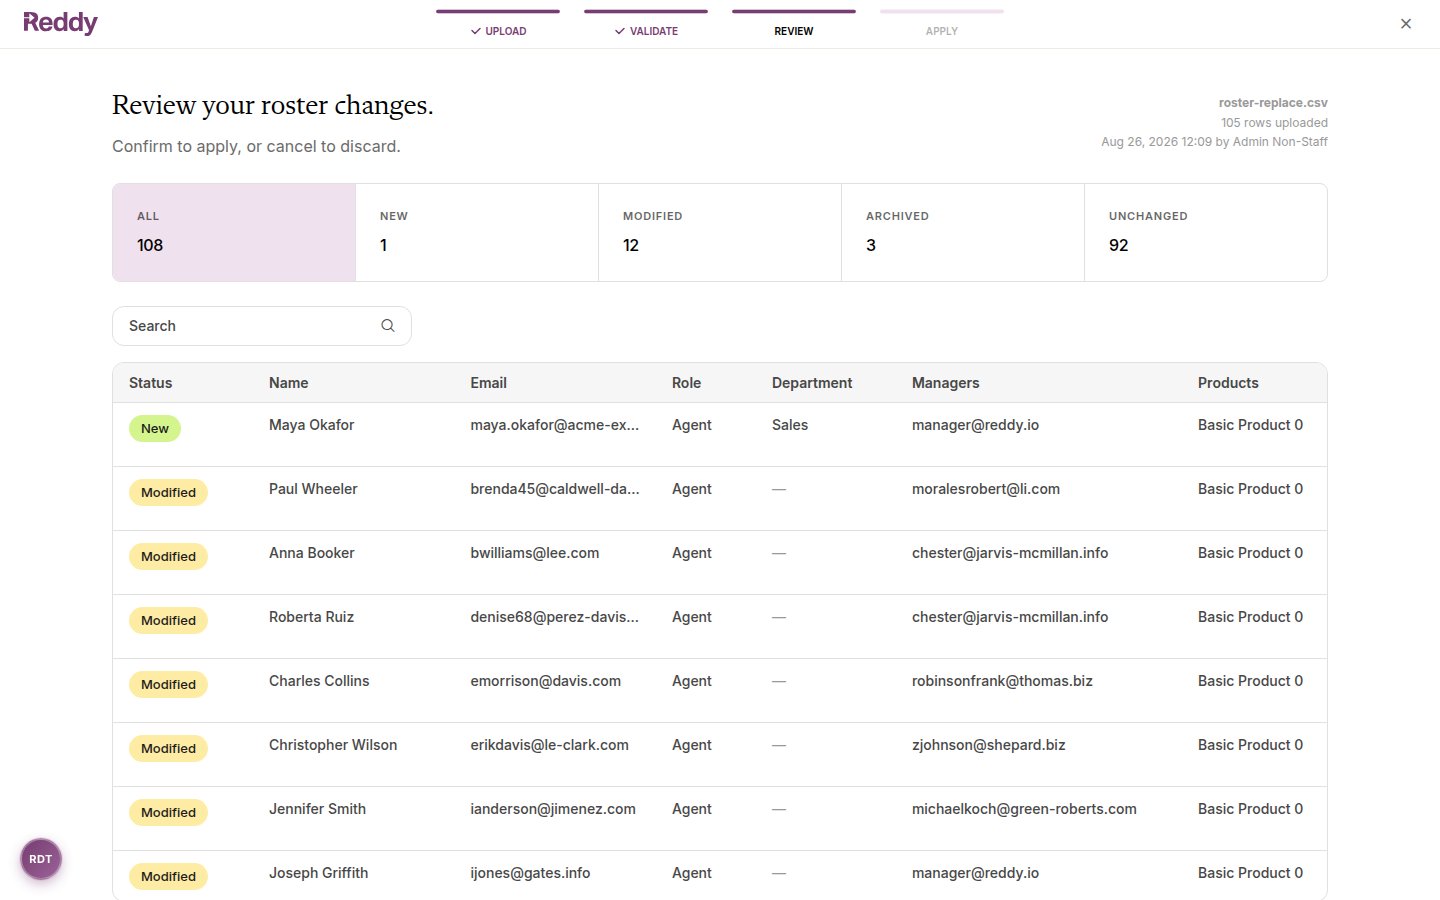
Task: Click the Department column header
Action: point(812,383)
